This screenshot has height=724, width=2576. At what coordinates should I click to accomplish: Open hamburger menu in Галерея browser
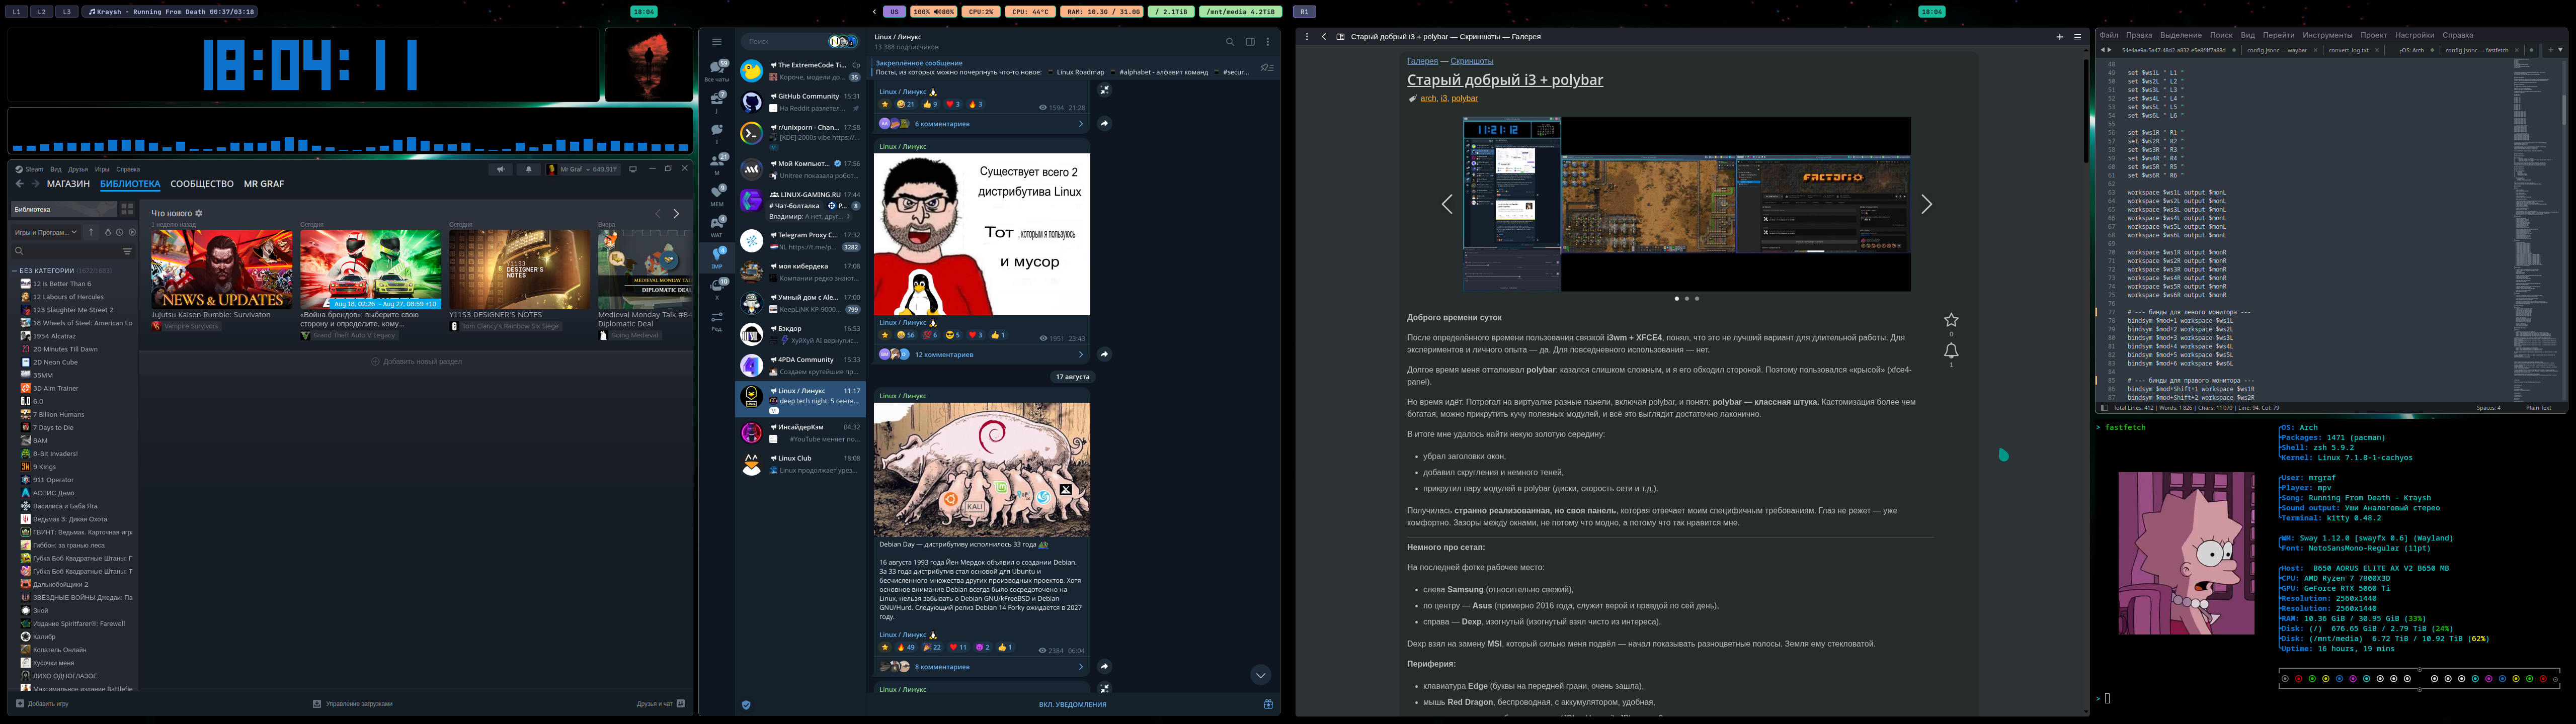[2077, 37]
